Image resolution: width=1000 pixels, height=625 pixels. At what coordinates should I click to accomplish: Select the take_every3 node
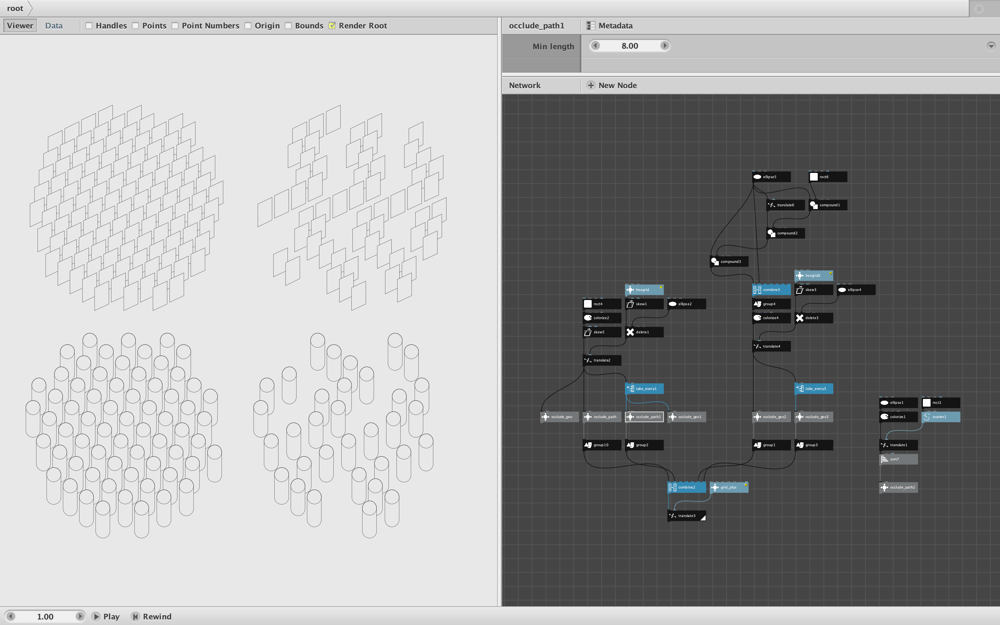(x=814, y=388)
